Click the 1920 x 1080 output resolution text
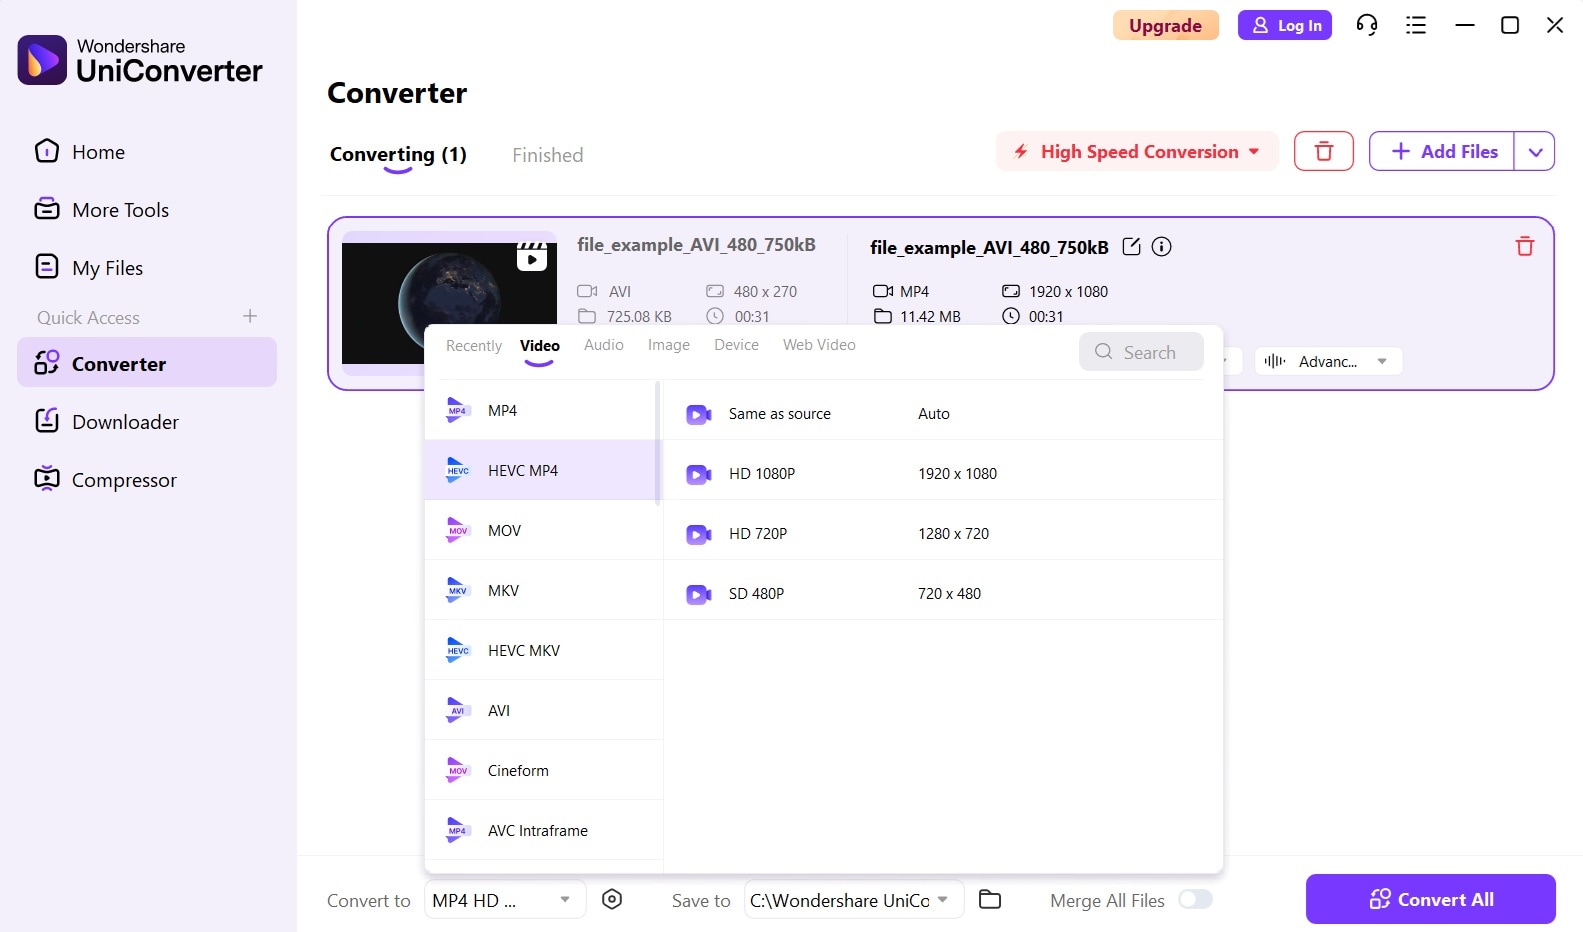1583x932 pixels. coord(1068,292)
